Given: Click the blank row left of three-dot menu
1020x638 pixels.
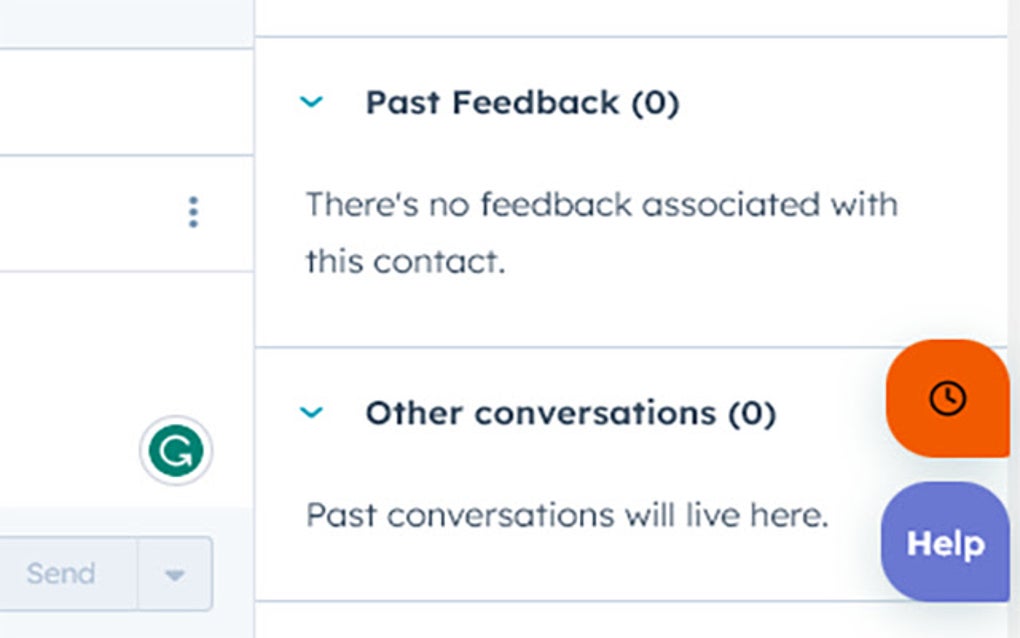Looking at the screenshot, I should pyautogui.click(x=80, y=212).
